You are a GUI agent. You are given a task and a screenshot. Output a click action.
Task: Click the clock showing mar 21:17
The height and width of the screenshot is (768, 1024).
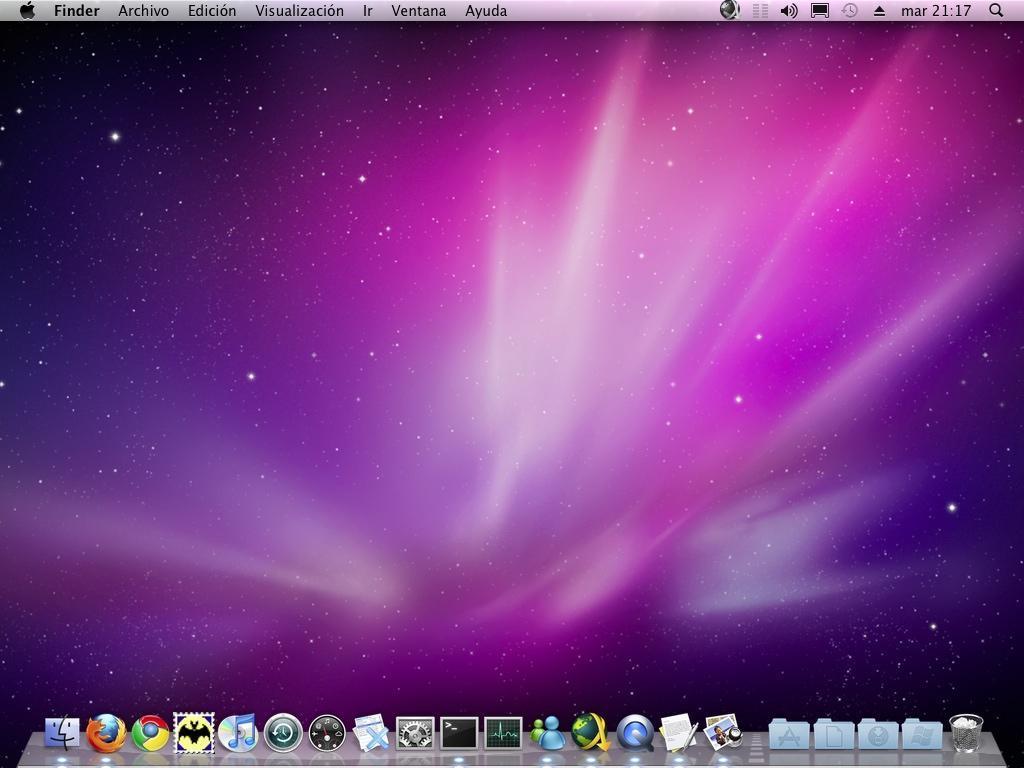[936, 11]
